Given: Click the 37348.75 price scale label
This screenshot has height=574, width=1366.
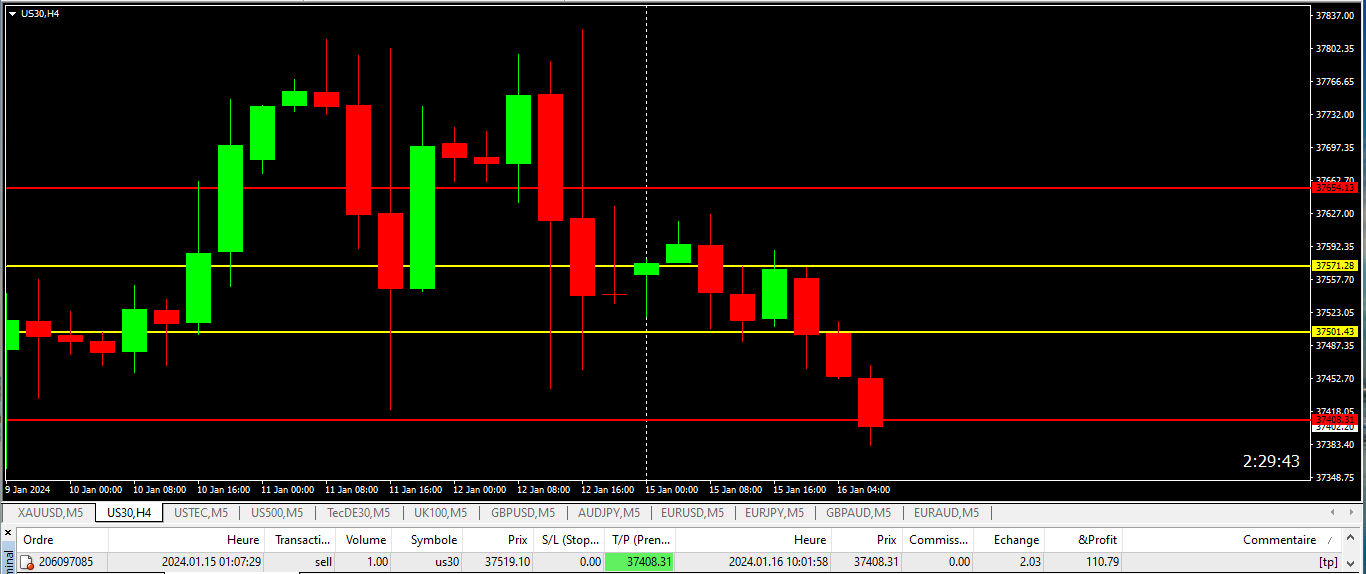Looking at the screenshot, I should tap(1336, 477).
